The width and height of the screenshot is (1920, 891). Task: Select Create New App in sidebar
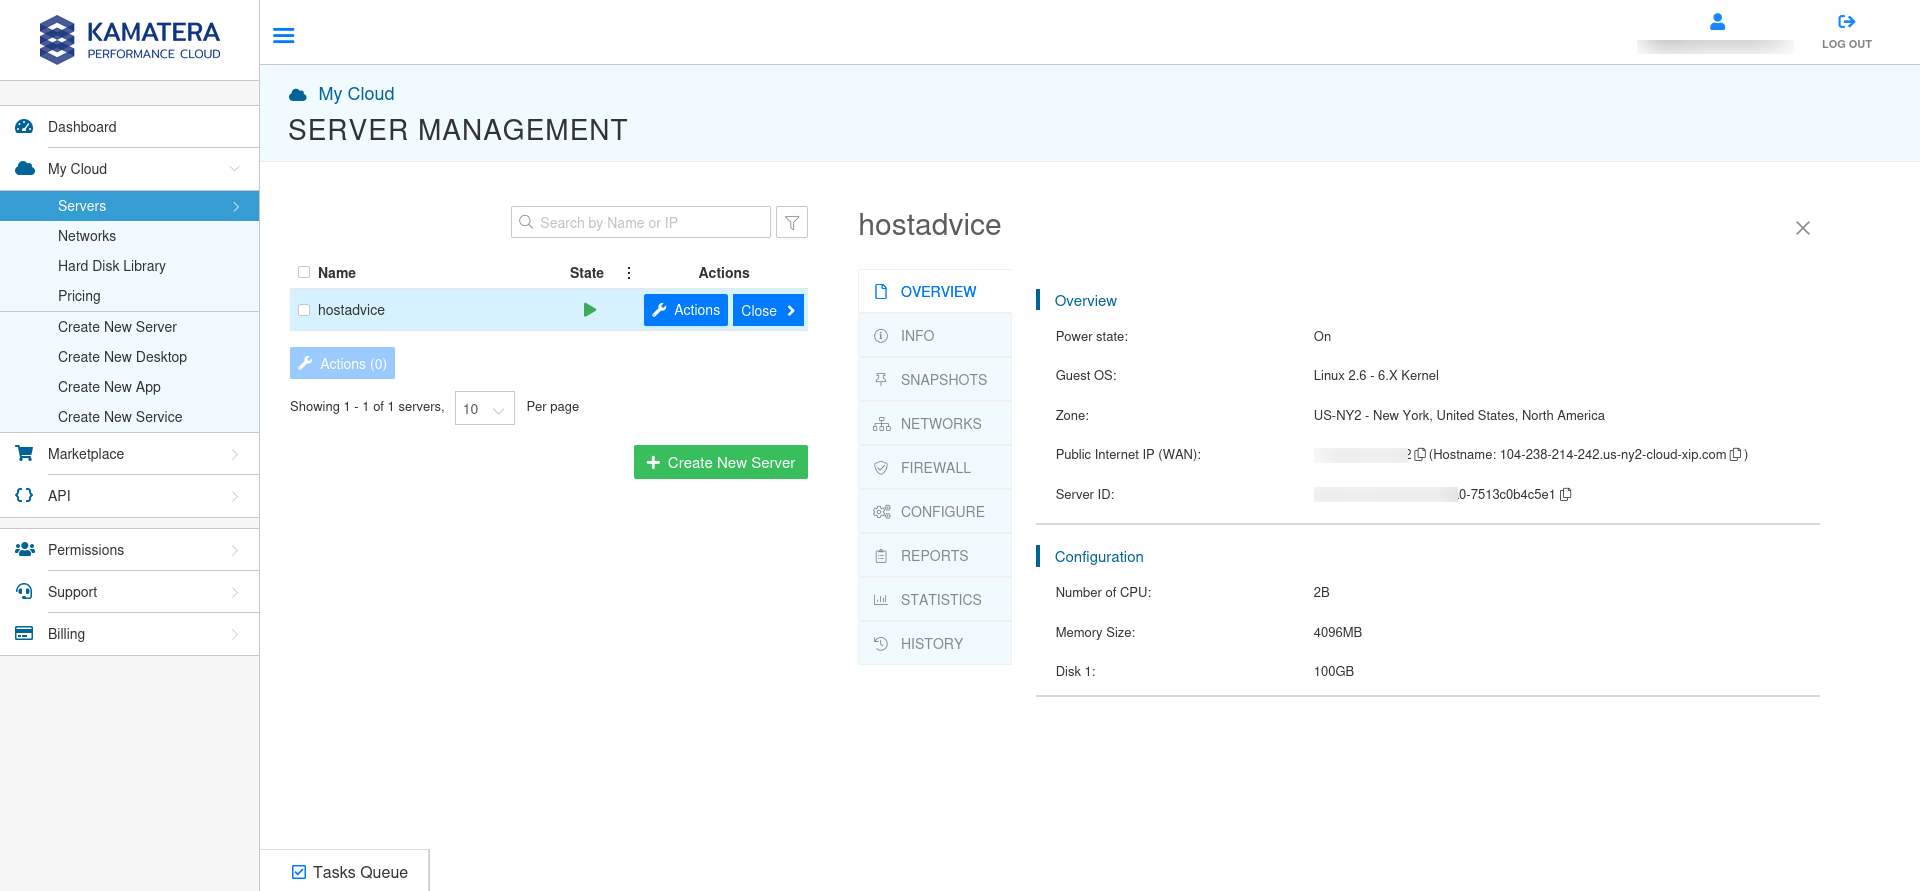[x=109, y=387]
